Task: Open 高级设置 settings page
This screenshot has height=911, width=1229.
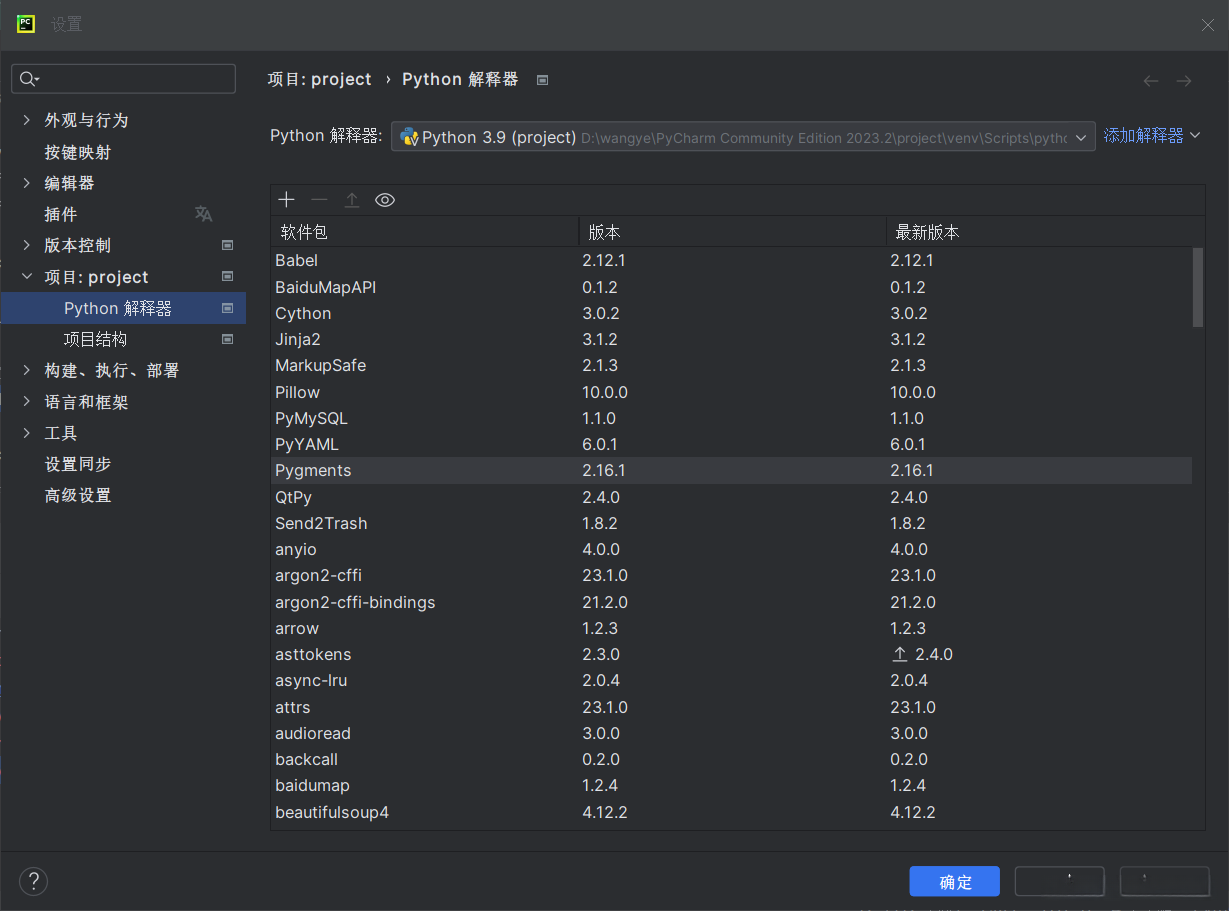Action: [78, 495]
